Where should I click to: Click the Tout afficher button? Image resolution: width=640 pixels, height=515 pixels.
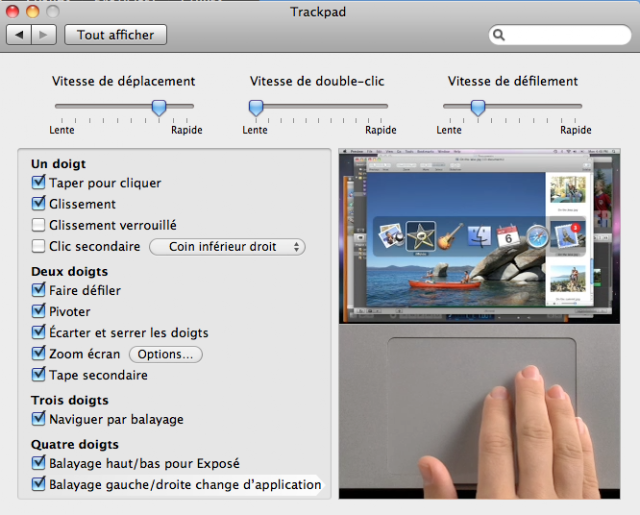click(116, 35)
